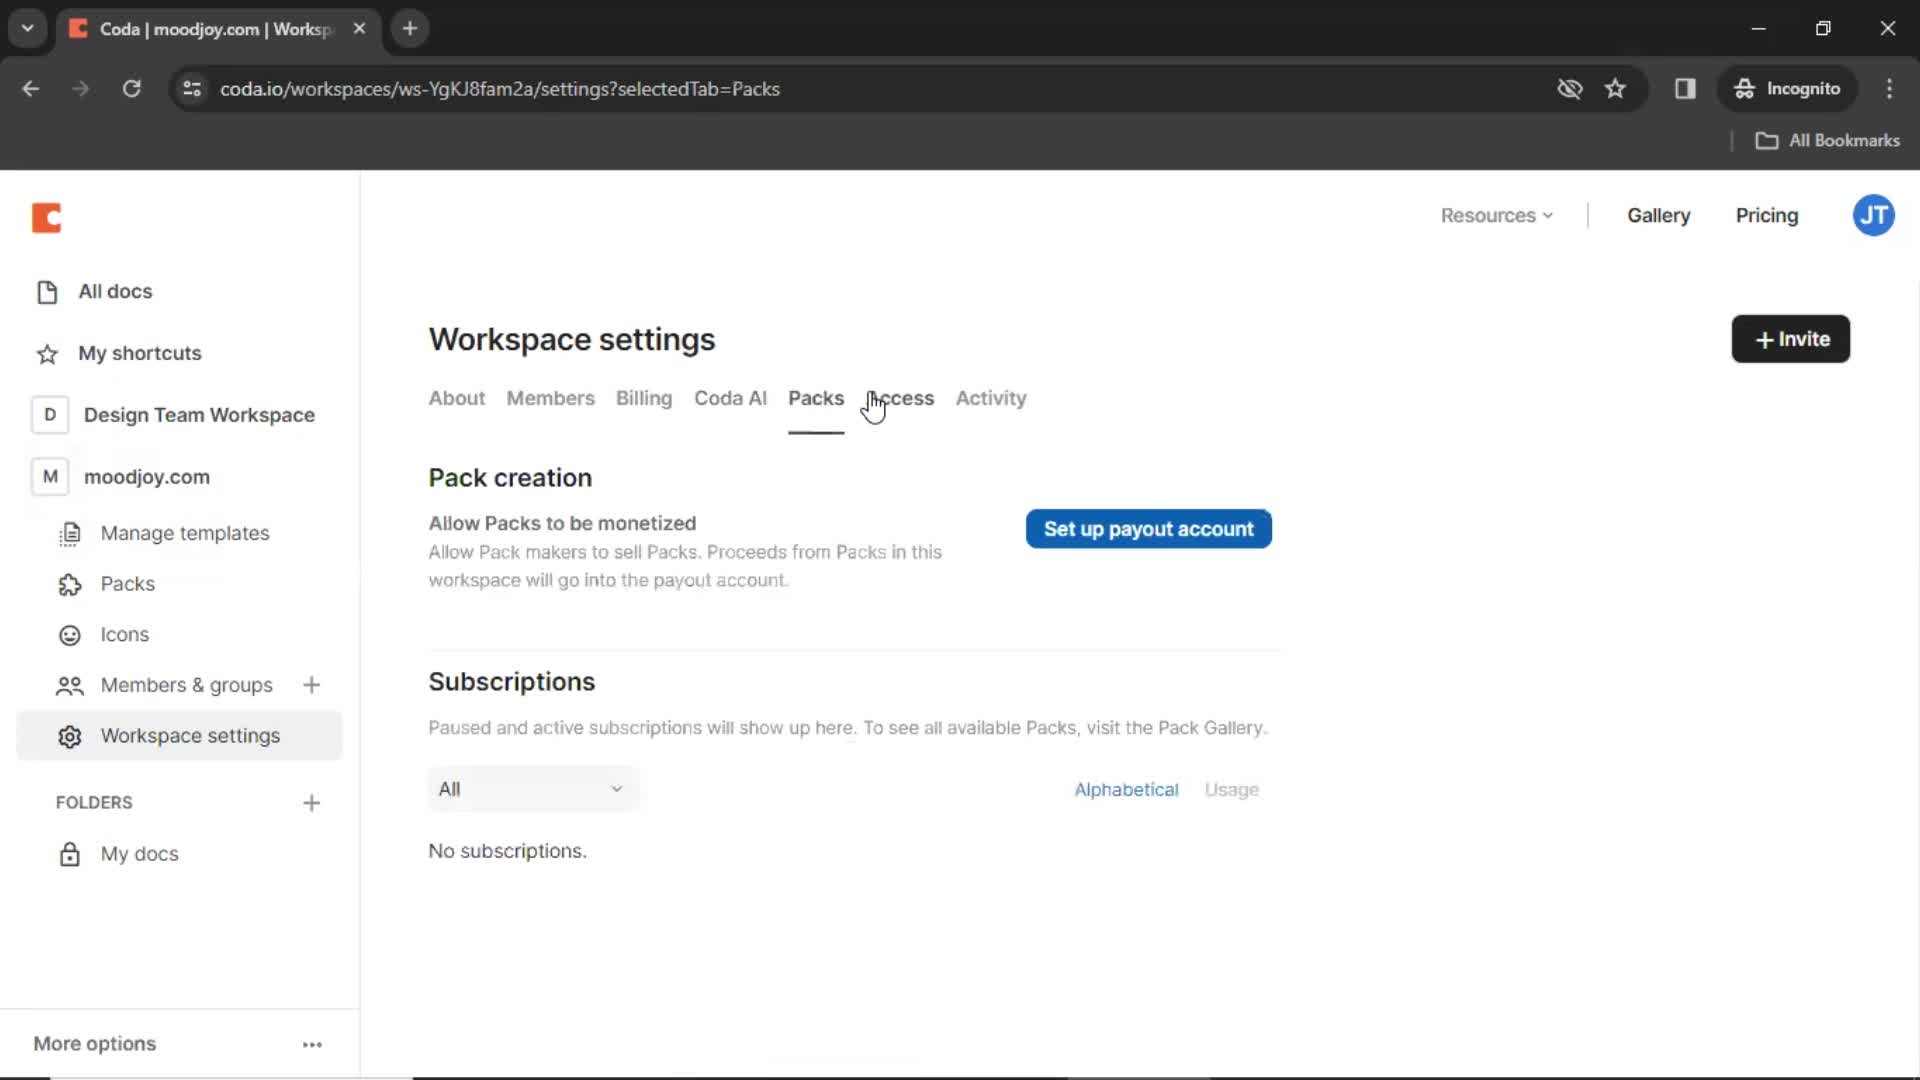Expand FOLDERS section with plus button
Screen dimensions: 1920x1080
click(311, 802)
